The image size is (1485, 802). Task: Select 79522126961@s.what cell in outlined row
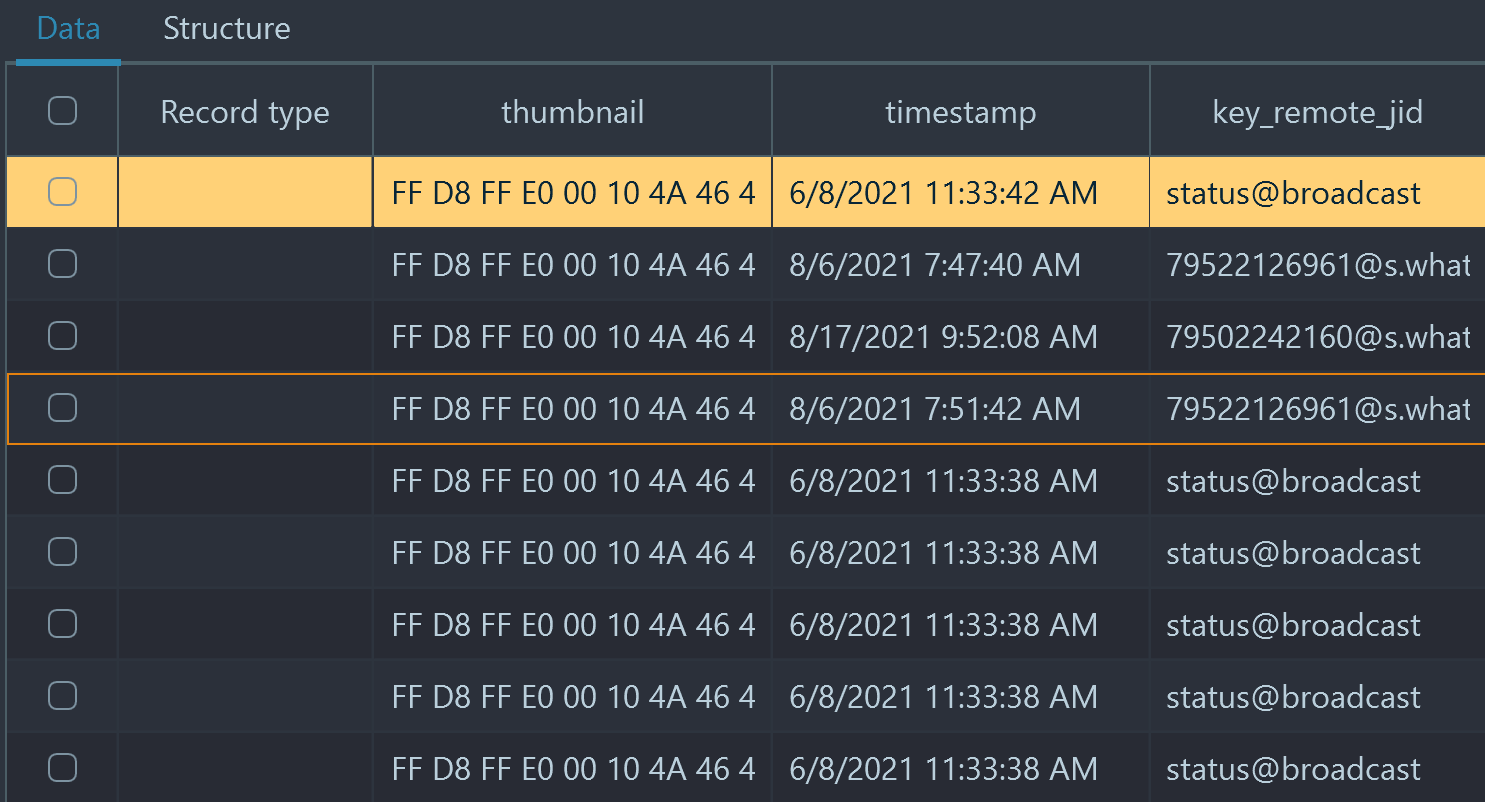1318,408
